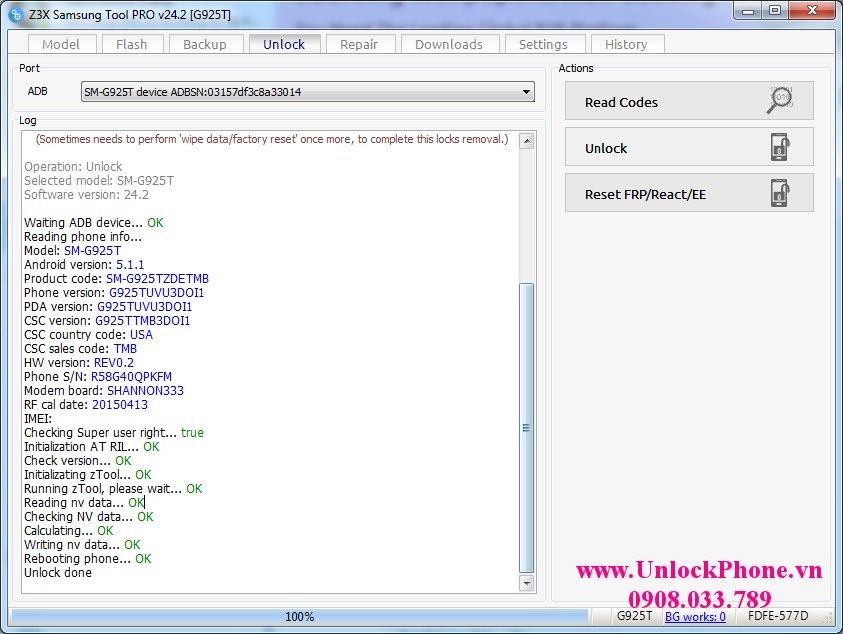This screenshot has width=843, height=634.
Task: Open the Backup tab
Action: (x=205, y=43)
